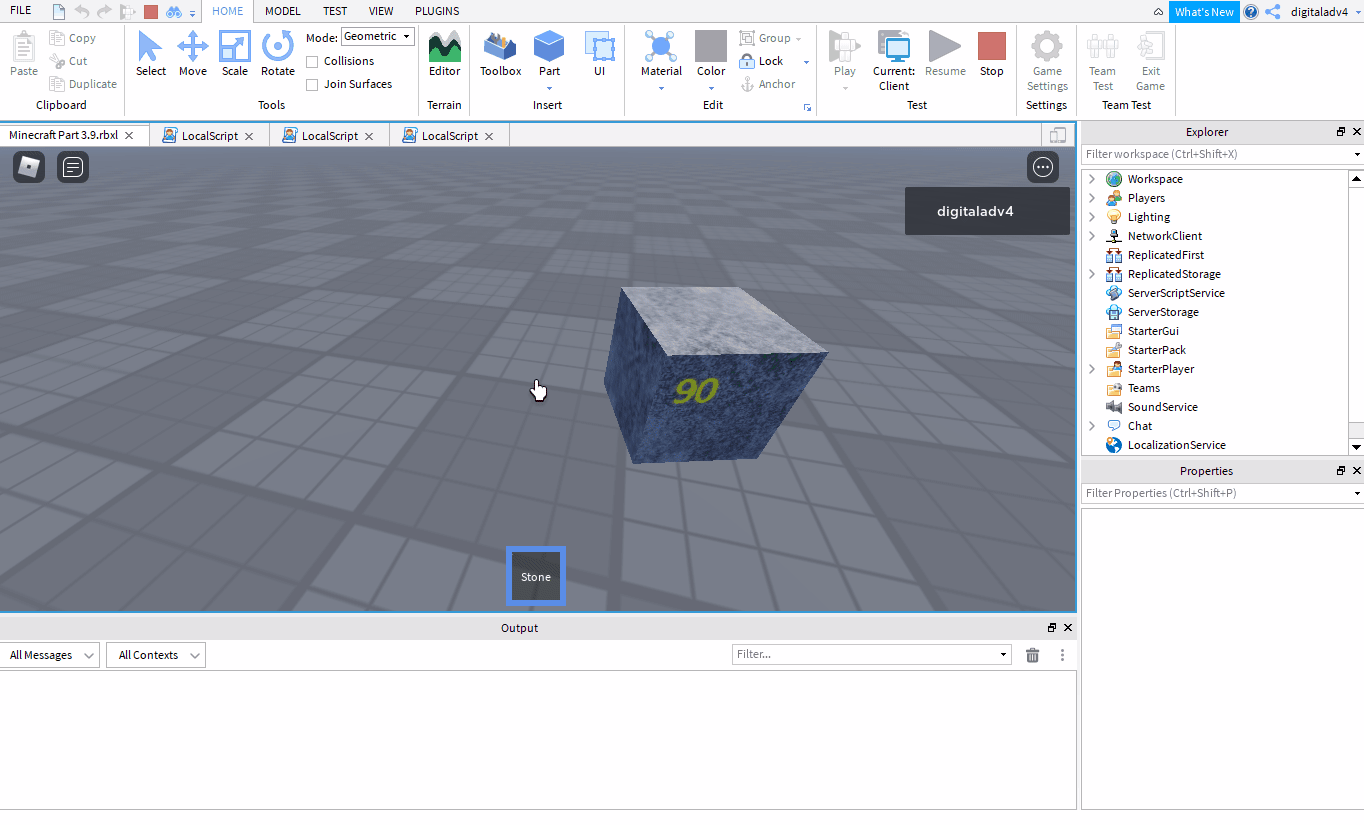Open the Terrain Editor

pos(445,54)
